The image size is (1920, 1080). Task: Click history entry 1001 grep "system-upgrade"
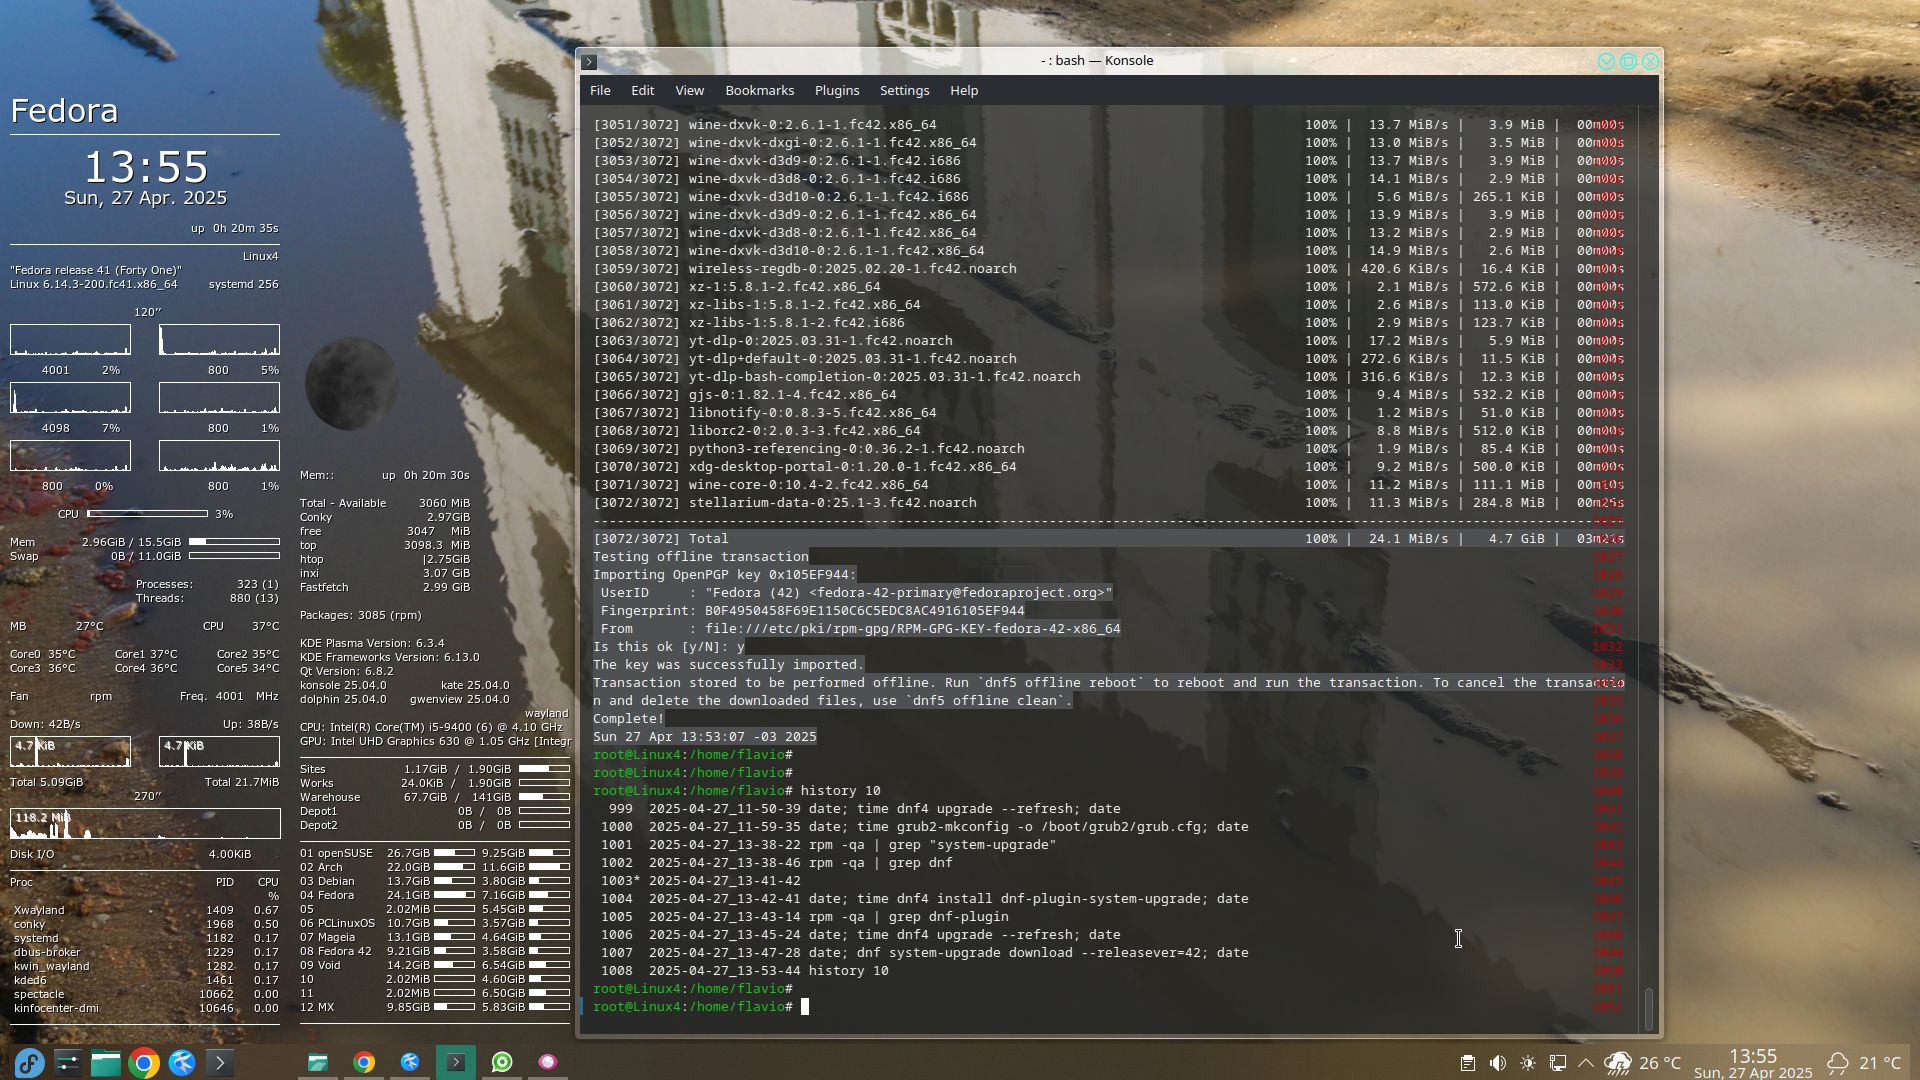point(829,845)
